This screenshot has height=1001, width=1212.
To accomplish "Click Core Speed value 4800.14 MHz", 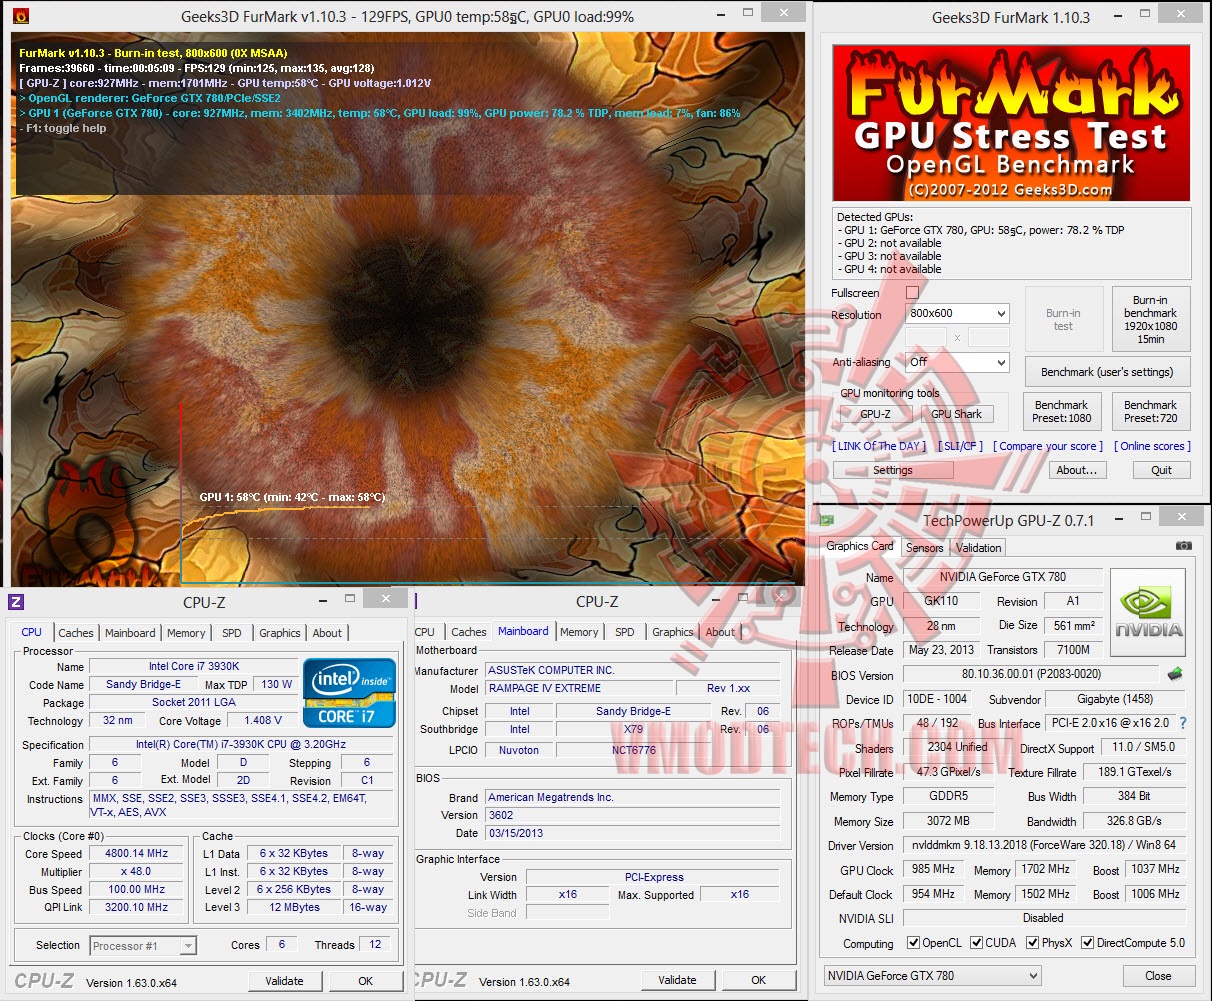I will click(136, 853).
